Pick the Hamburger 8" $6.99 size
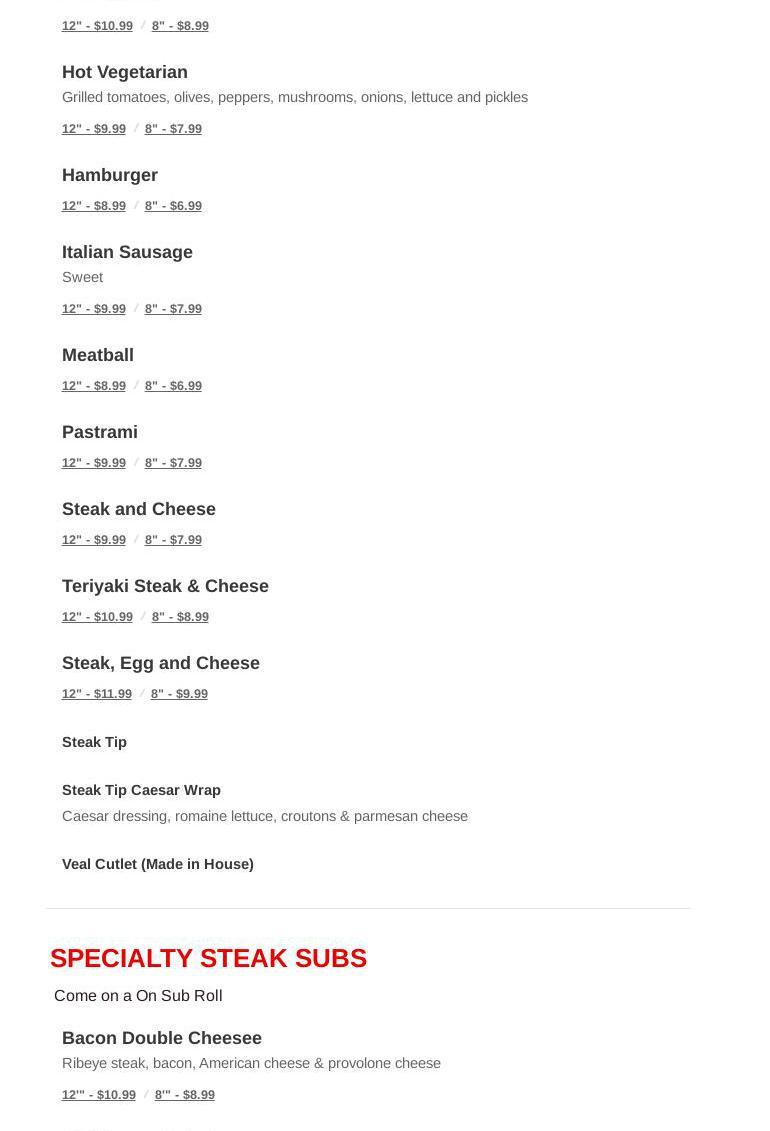770x1131 pixels. [x=173, y=206]
